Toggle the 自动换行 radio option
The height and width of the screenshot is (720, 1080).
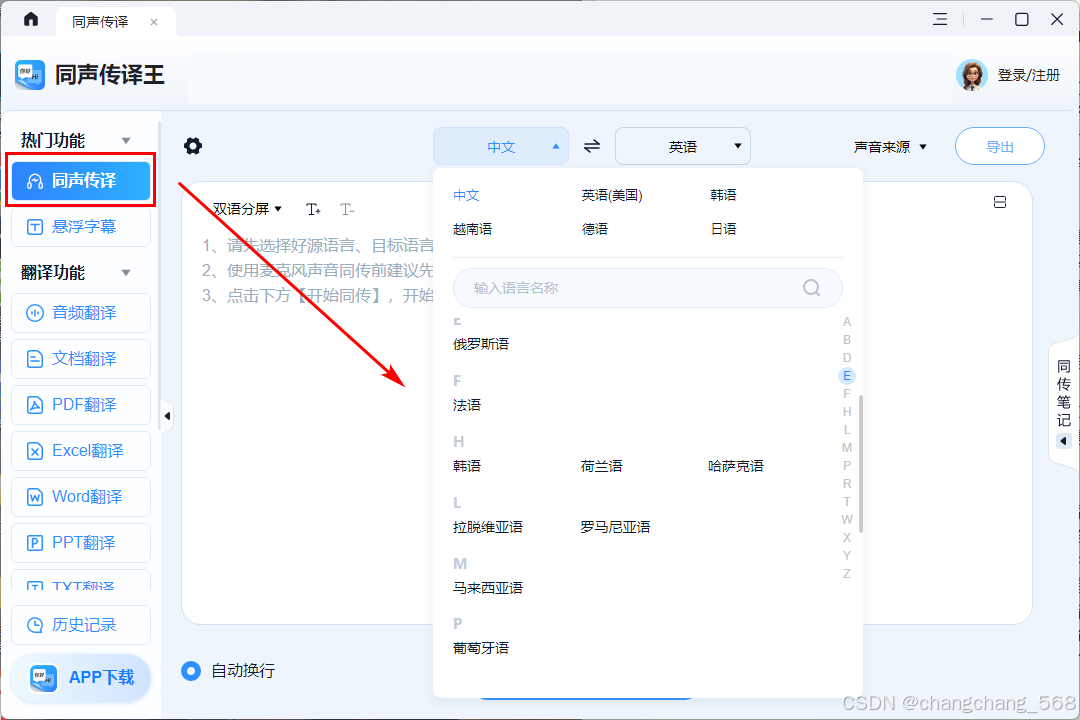[x=191, y=670]
